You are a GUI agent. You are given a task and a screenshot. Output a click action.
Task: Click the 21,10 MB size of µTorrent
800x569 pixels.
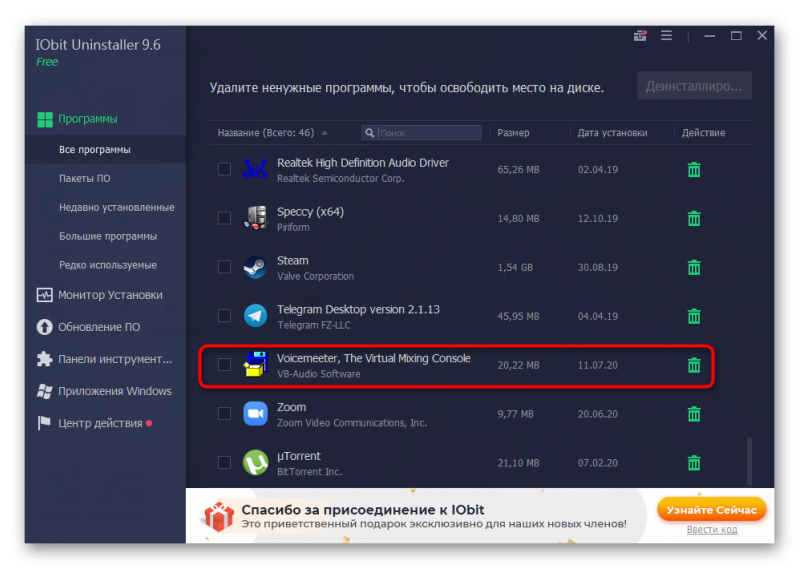point(518,463)
